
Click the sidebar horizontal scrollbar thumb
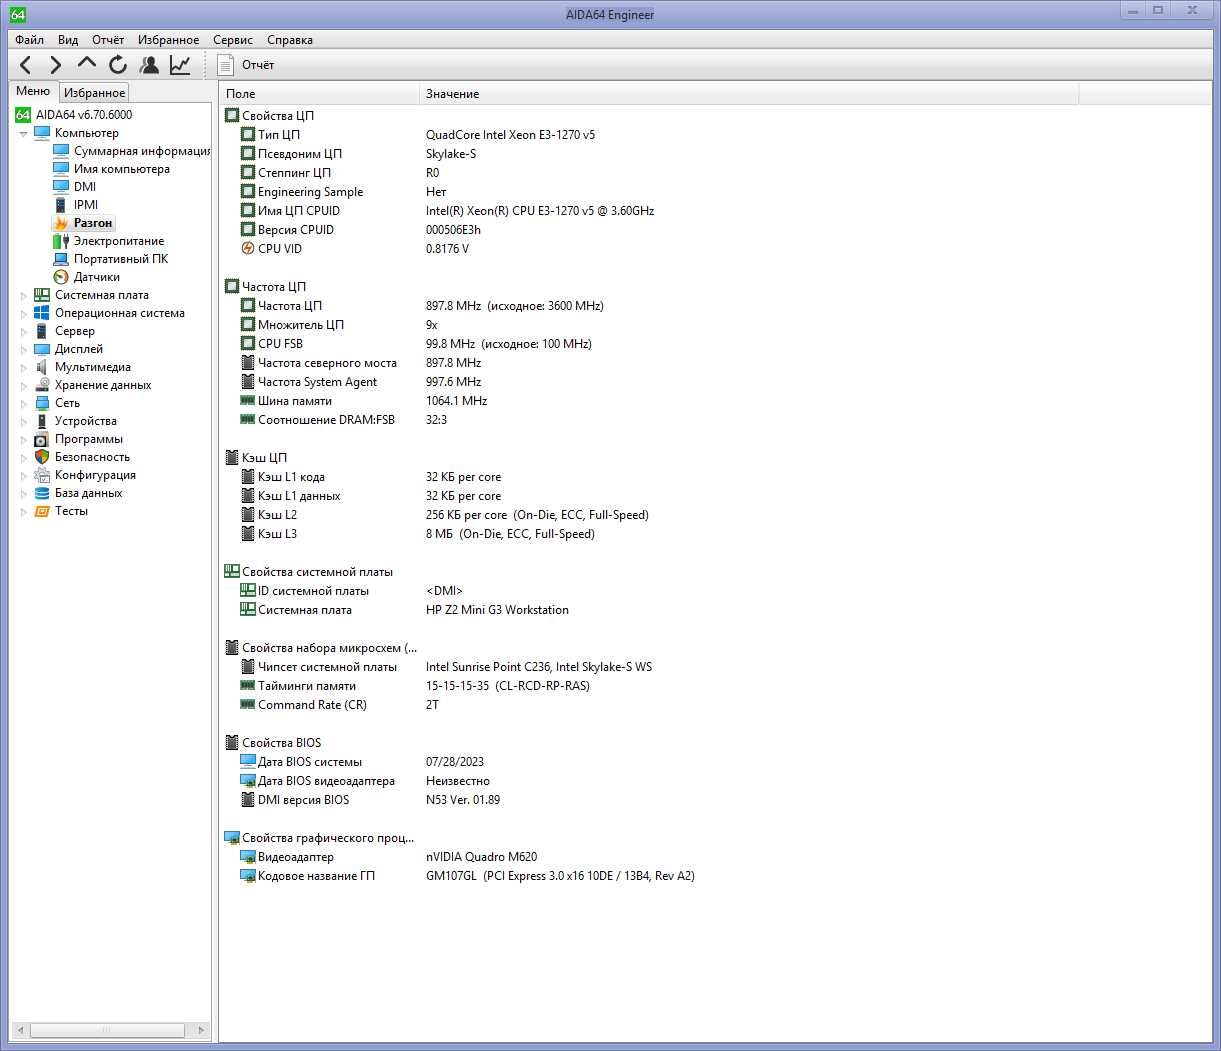[107, 1030]
